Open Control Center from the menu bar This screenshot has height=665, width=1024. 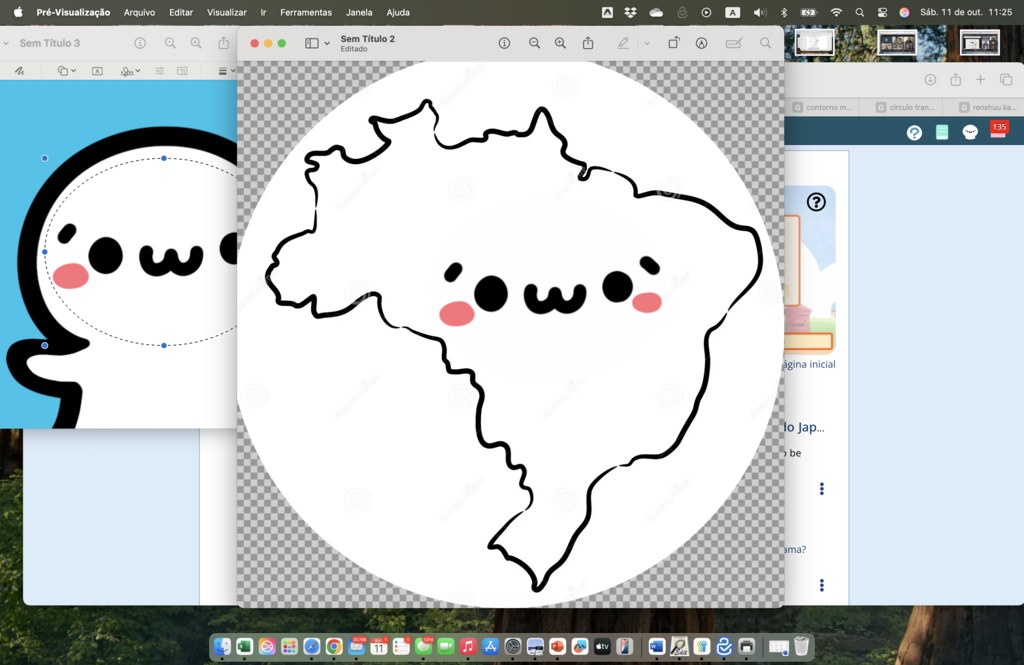click(882, 12)
